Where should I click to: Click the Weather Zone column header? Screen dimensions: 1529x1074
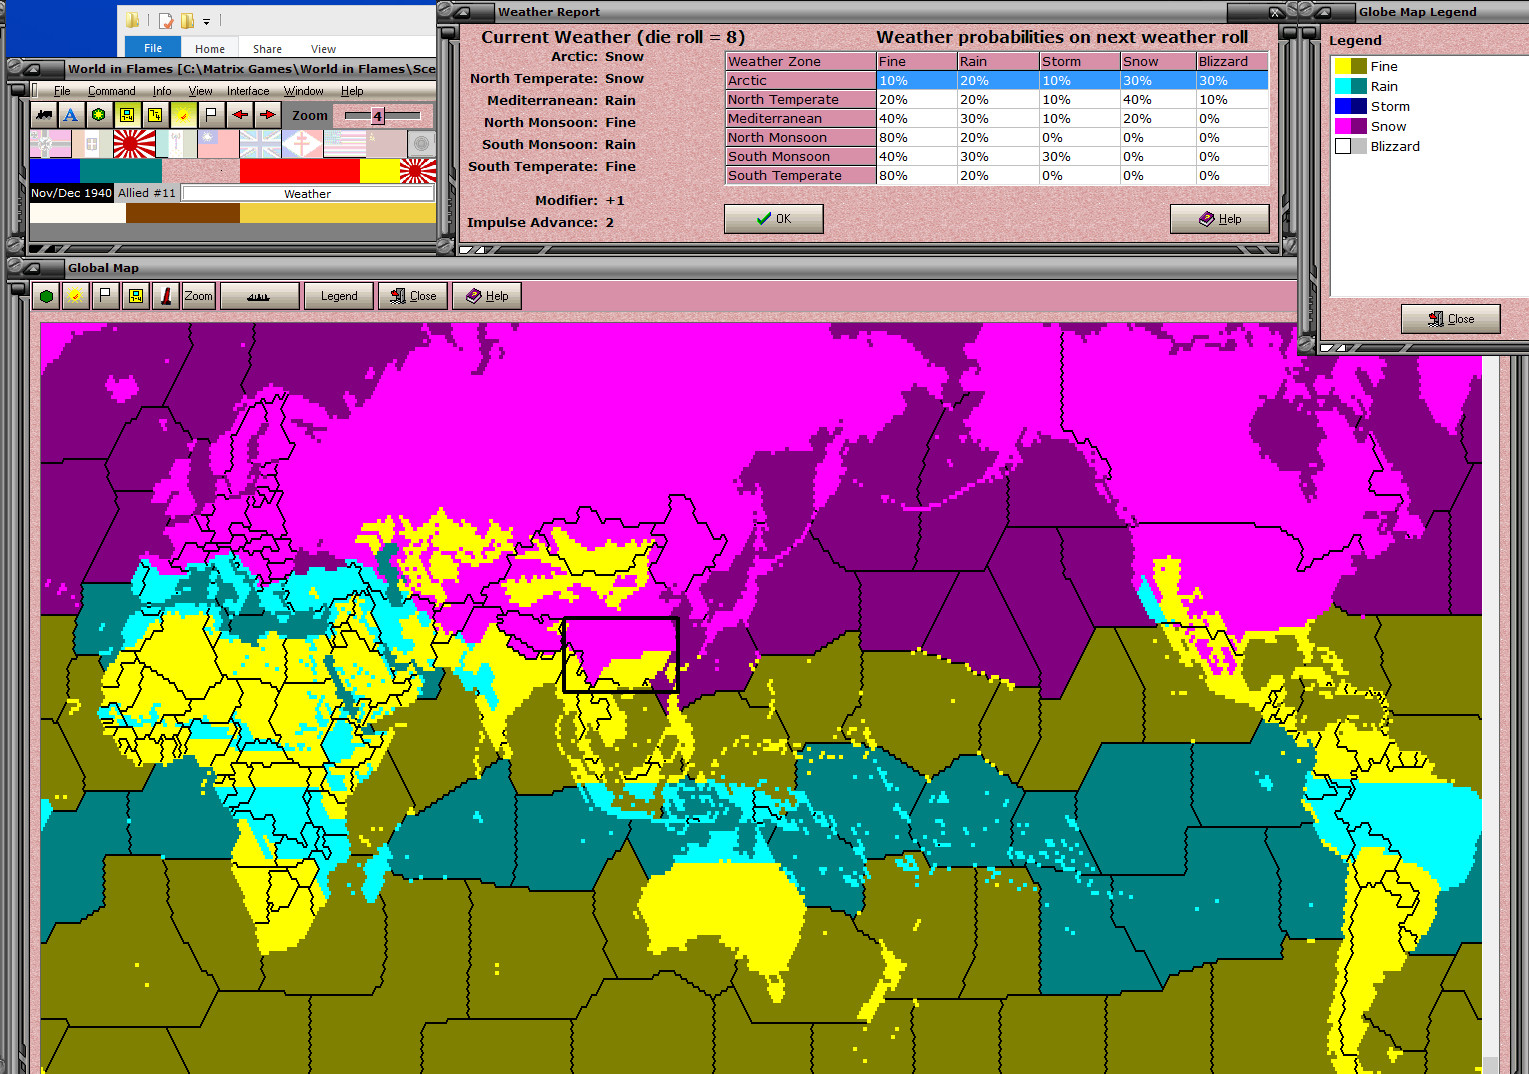(x=801, y=61)
